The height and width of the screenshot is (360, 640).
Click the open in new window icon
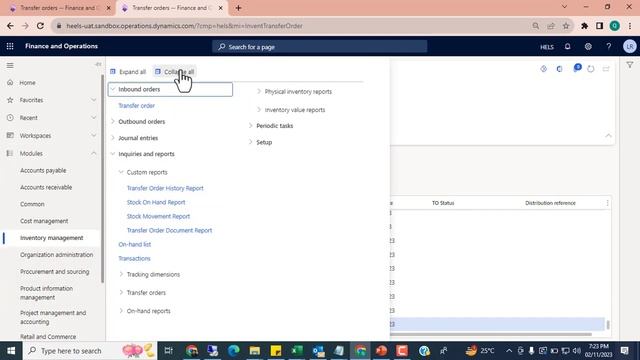[606, 69]
